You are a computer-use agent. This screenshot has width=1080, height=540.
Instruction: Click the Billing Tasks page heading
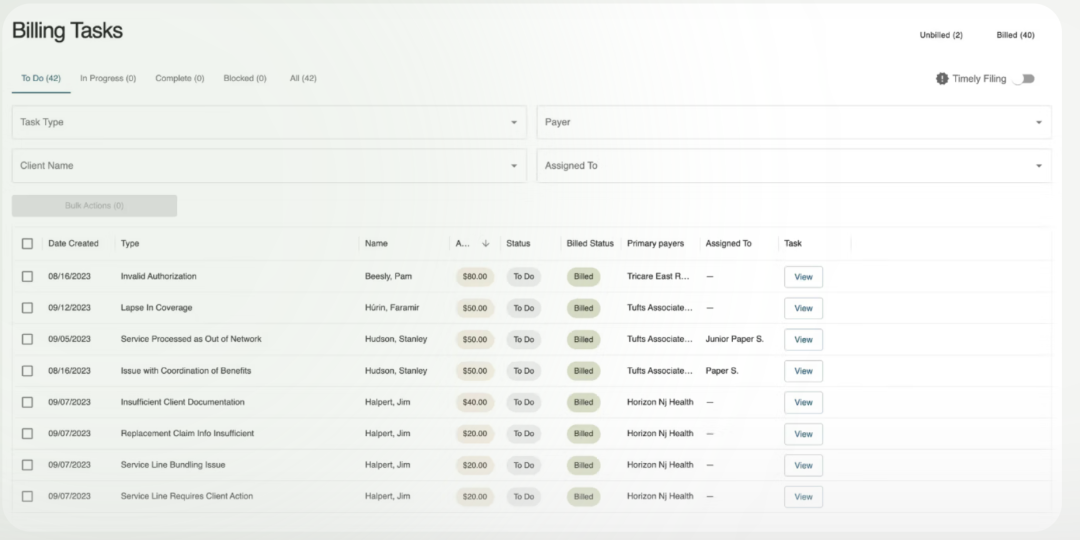[68, 31]
